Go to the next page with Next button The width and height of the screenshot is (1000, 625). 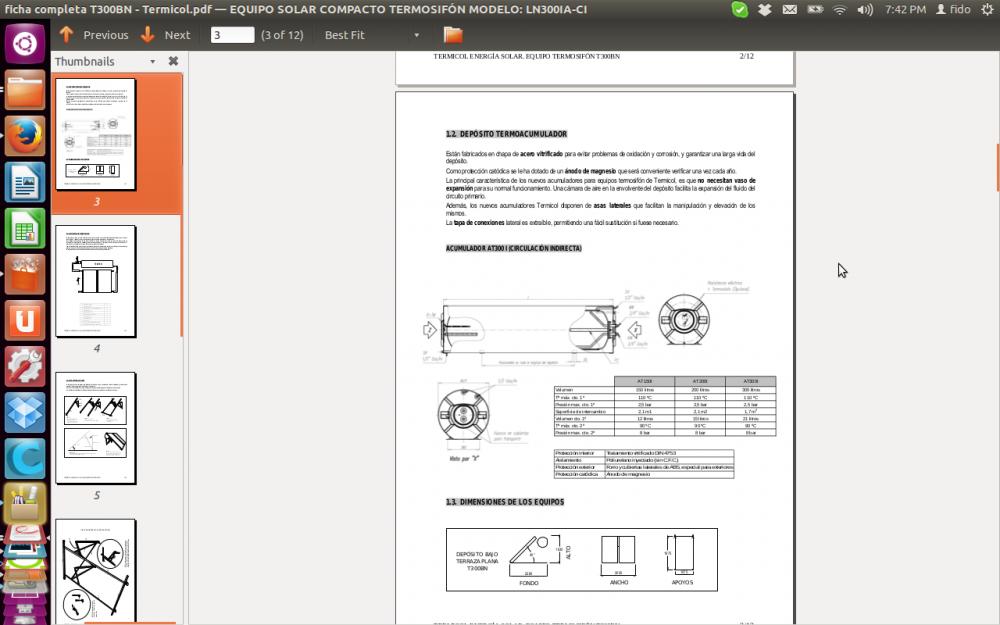point(165,35)
